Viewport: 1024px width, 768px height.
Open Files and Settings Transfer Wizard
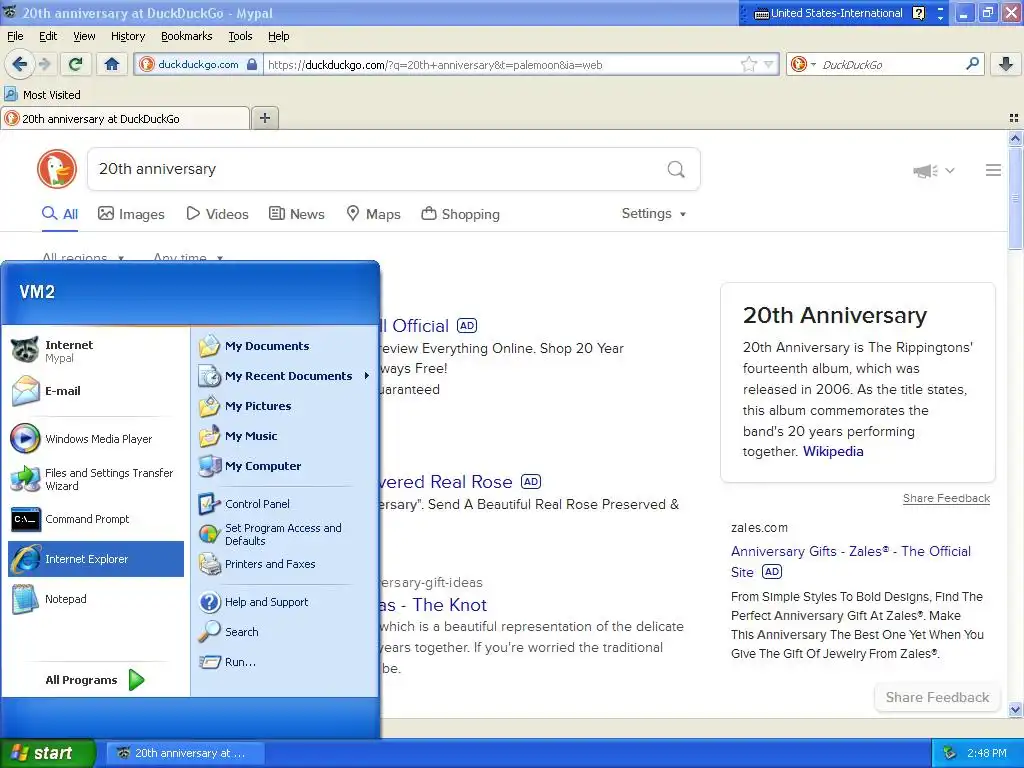pos(96,479)
